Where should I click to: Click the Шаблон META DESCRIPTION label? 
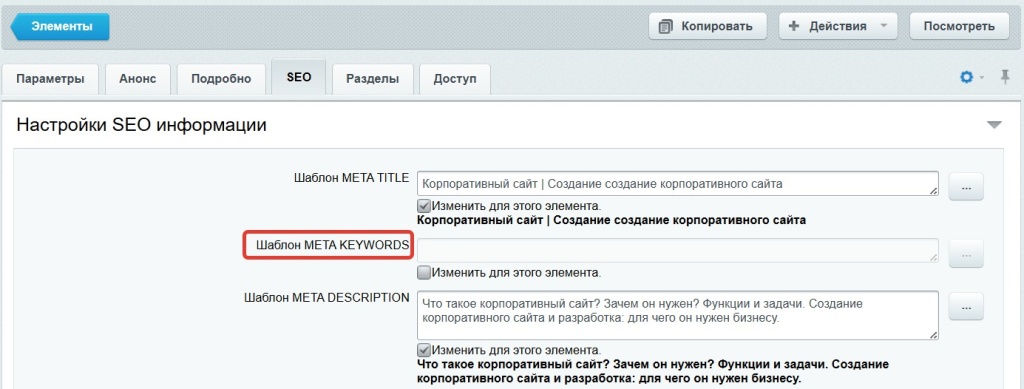pyautogui.click(x=327, y=298)
